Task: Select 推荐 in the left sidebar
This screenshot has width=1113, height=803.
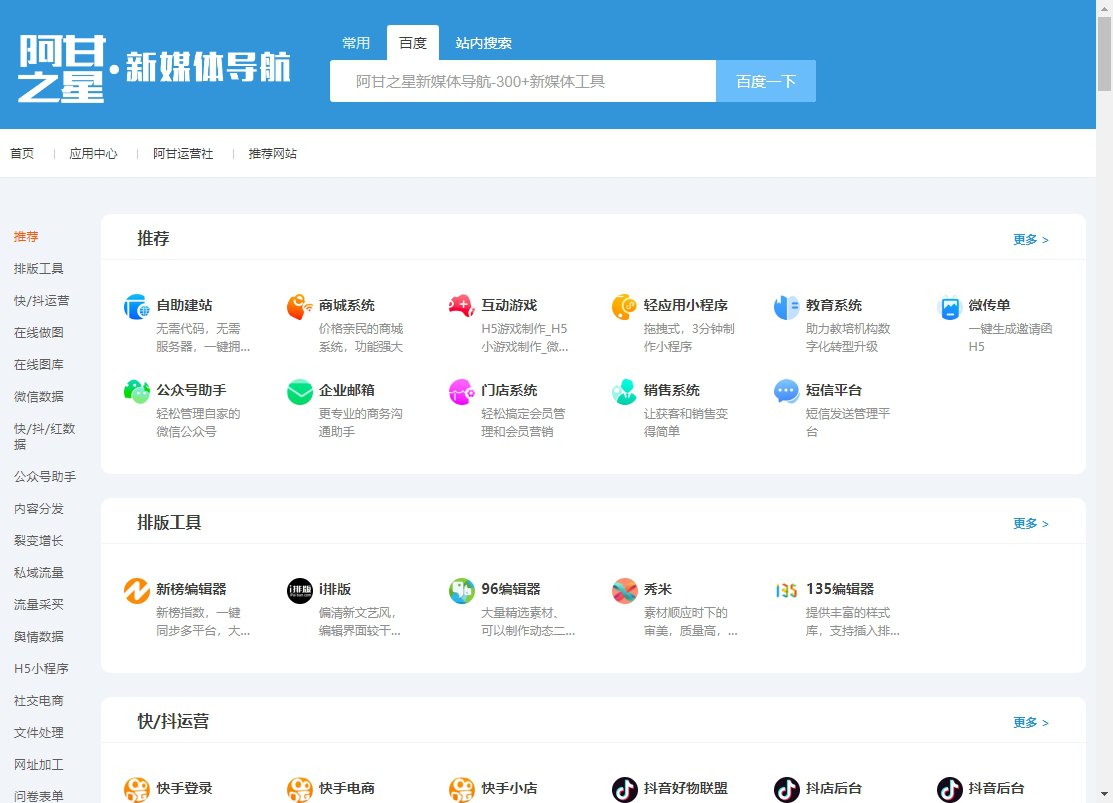Action: coord(26,236)
